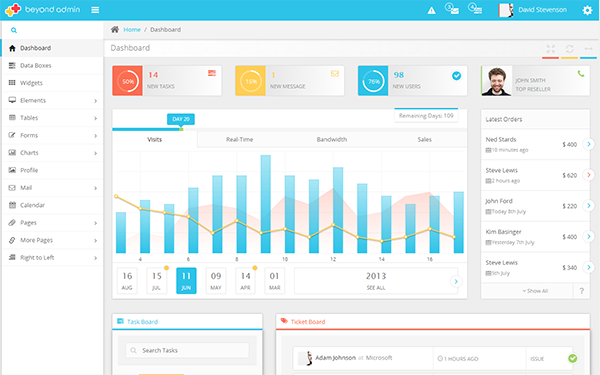Click the Search Tasks input field

coord(188,350)
